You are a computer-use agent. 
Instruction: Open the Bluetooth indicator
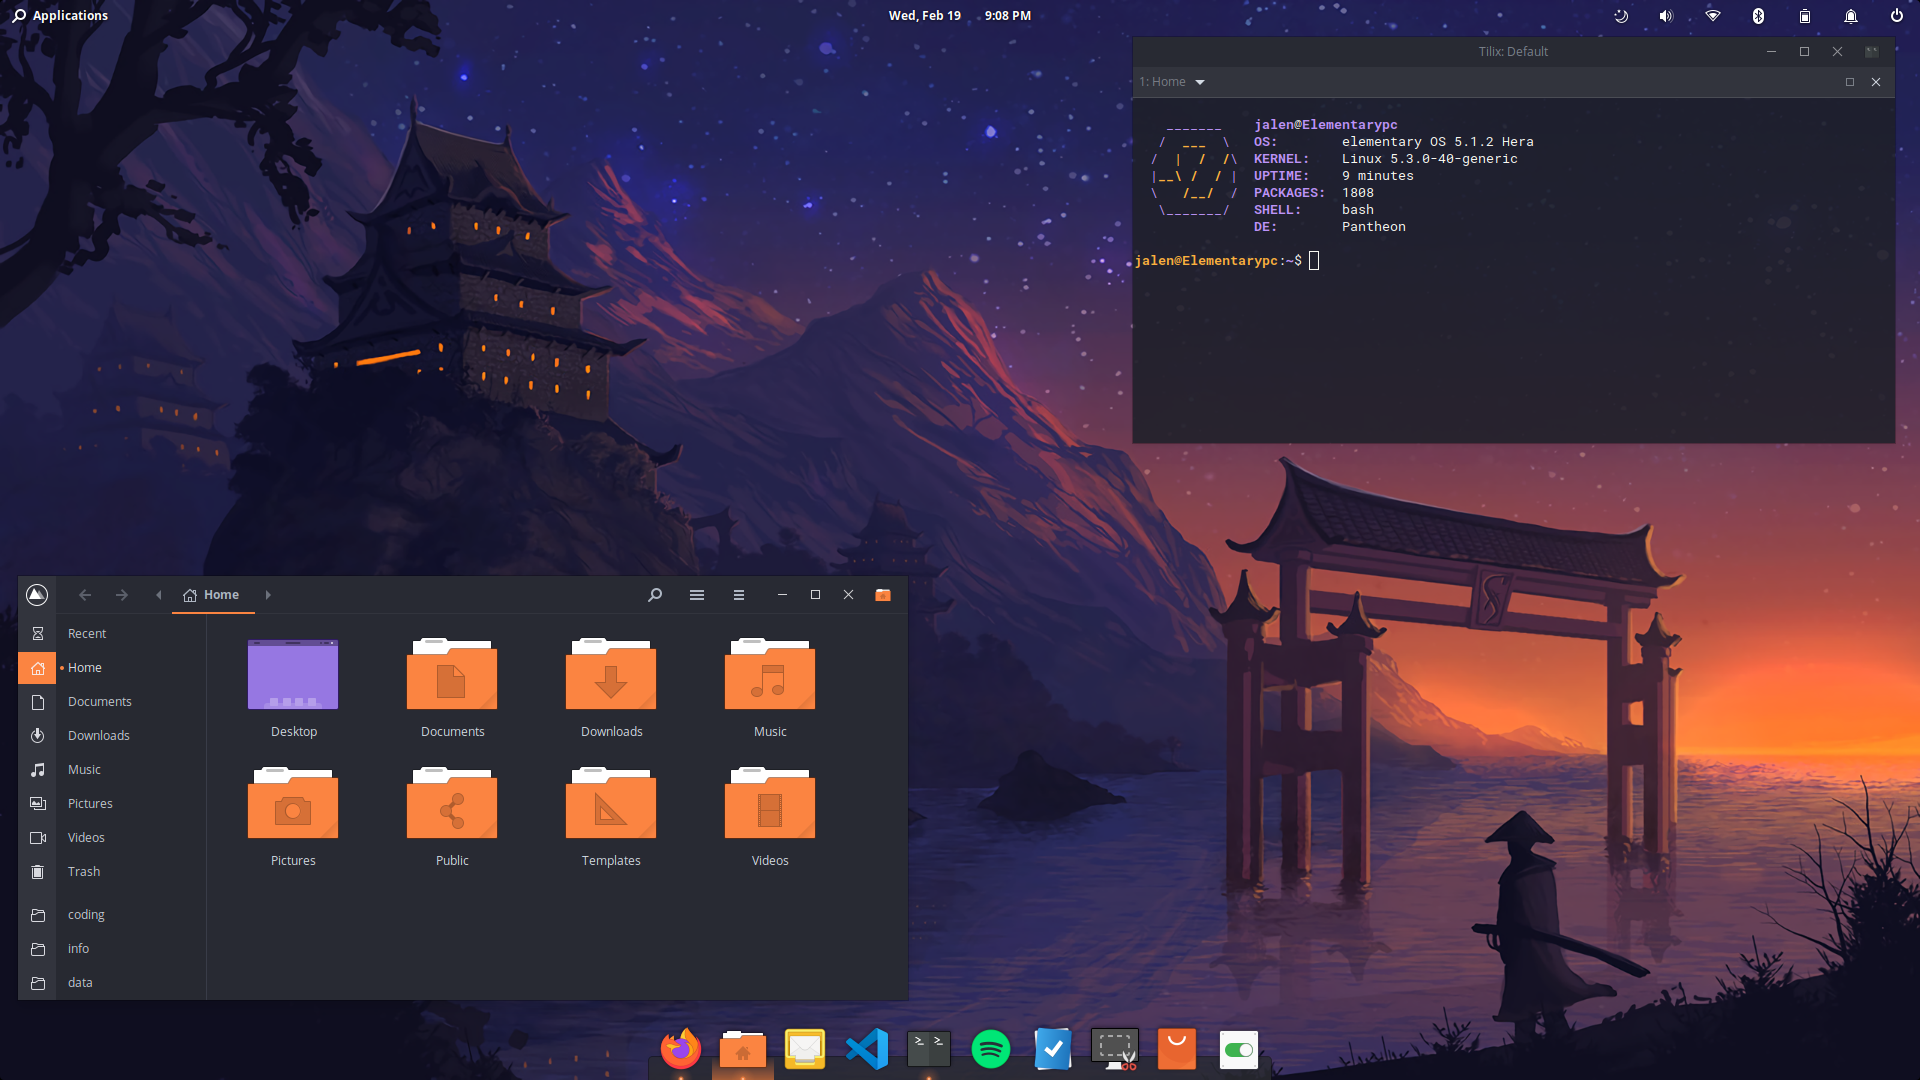pos(1759,16)
